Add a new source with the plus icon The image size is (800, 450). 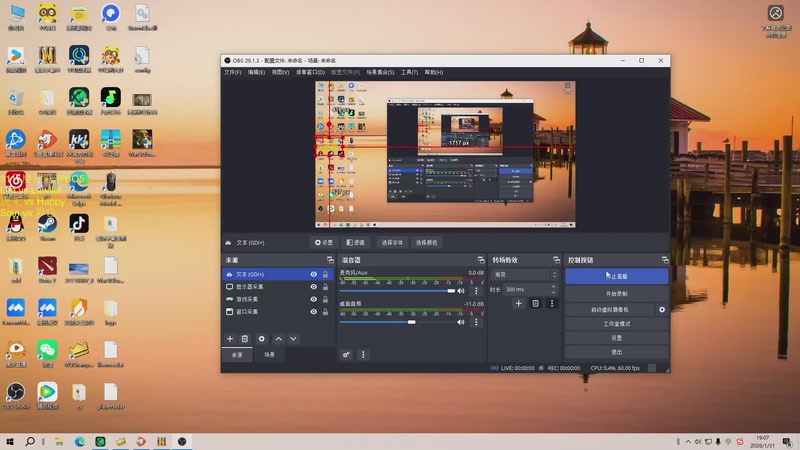tap(230, 339)
